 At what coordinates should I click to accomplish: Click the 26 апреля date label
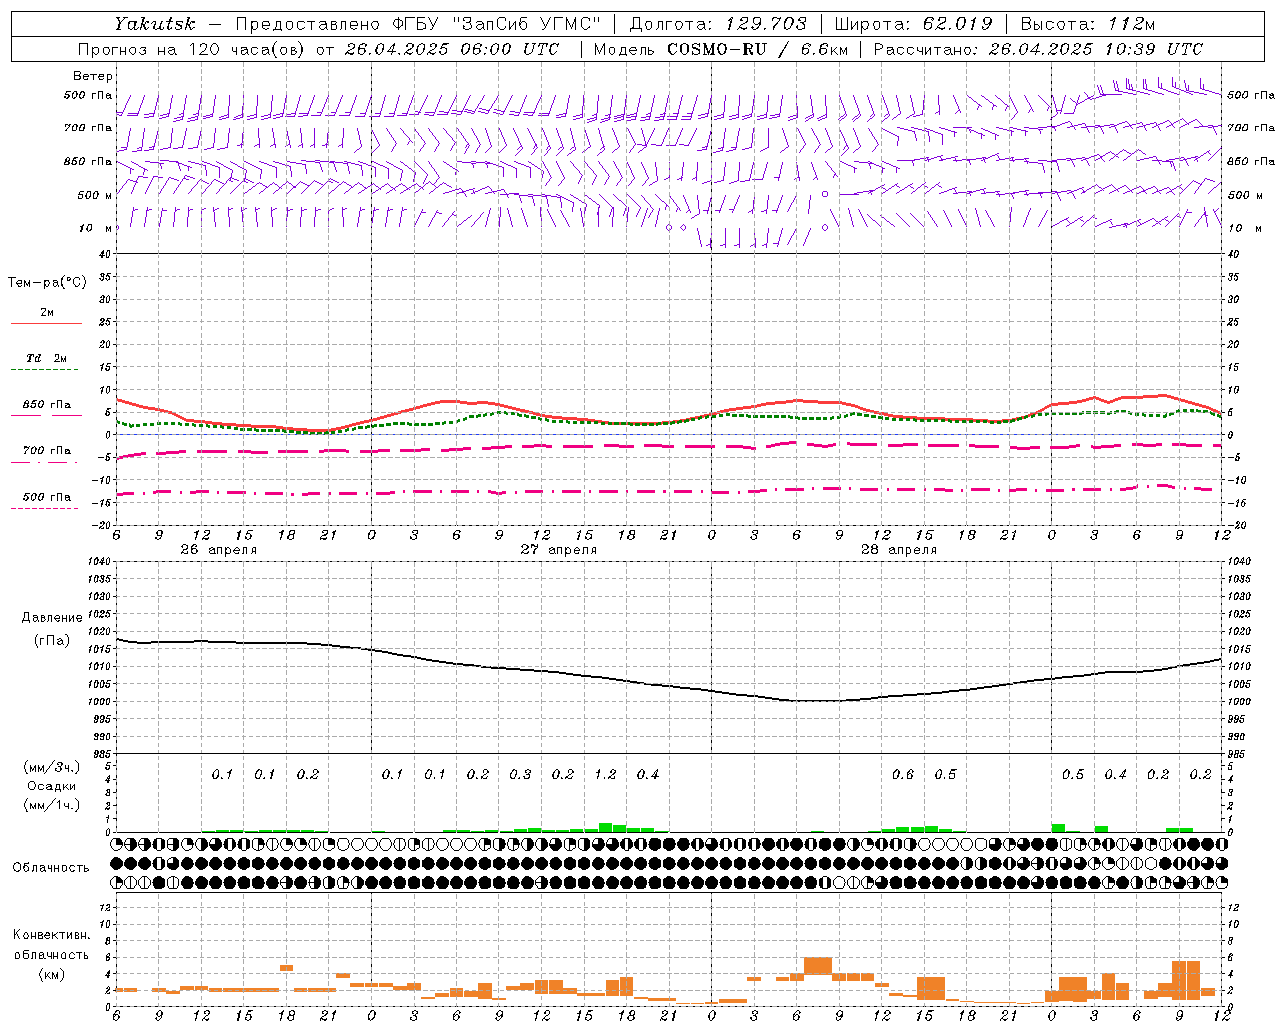(x=218, y=550)
